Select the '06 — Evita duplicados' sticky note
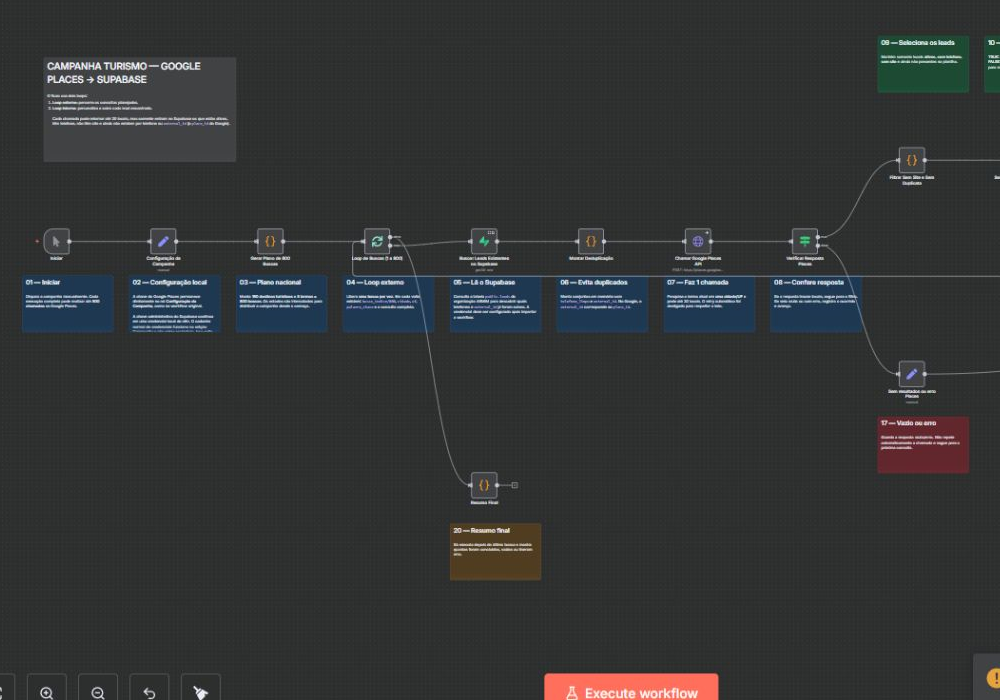The image size is (1000, 700). pos(603,304)
